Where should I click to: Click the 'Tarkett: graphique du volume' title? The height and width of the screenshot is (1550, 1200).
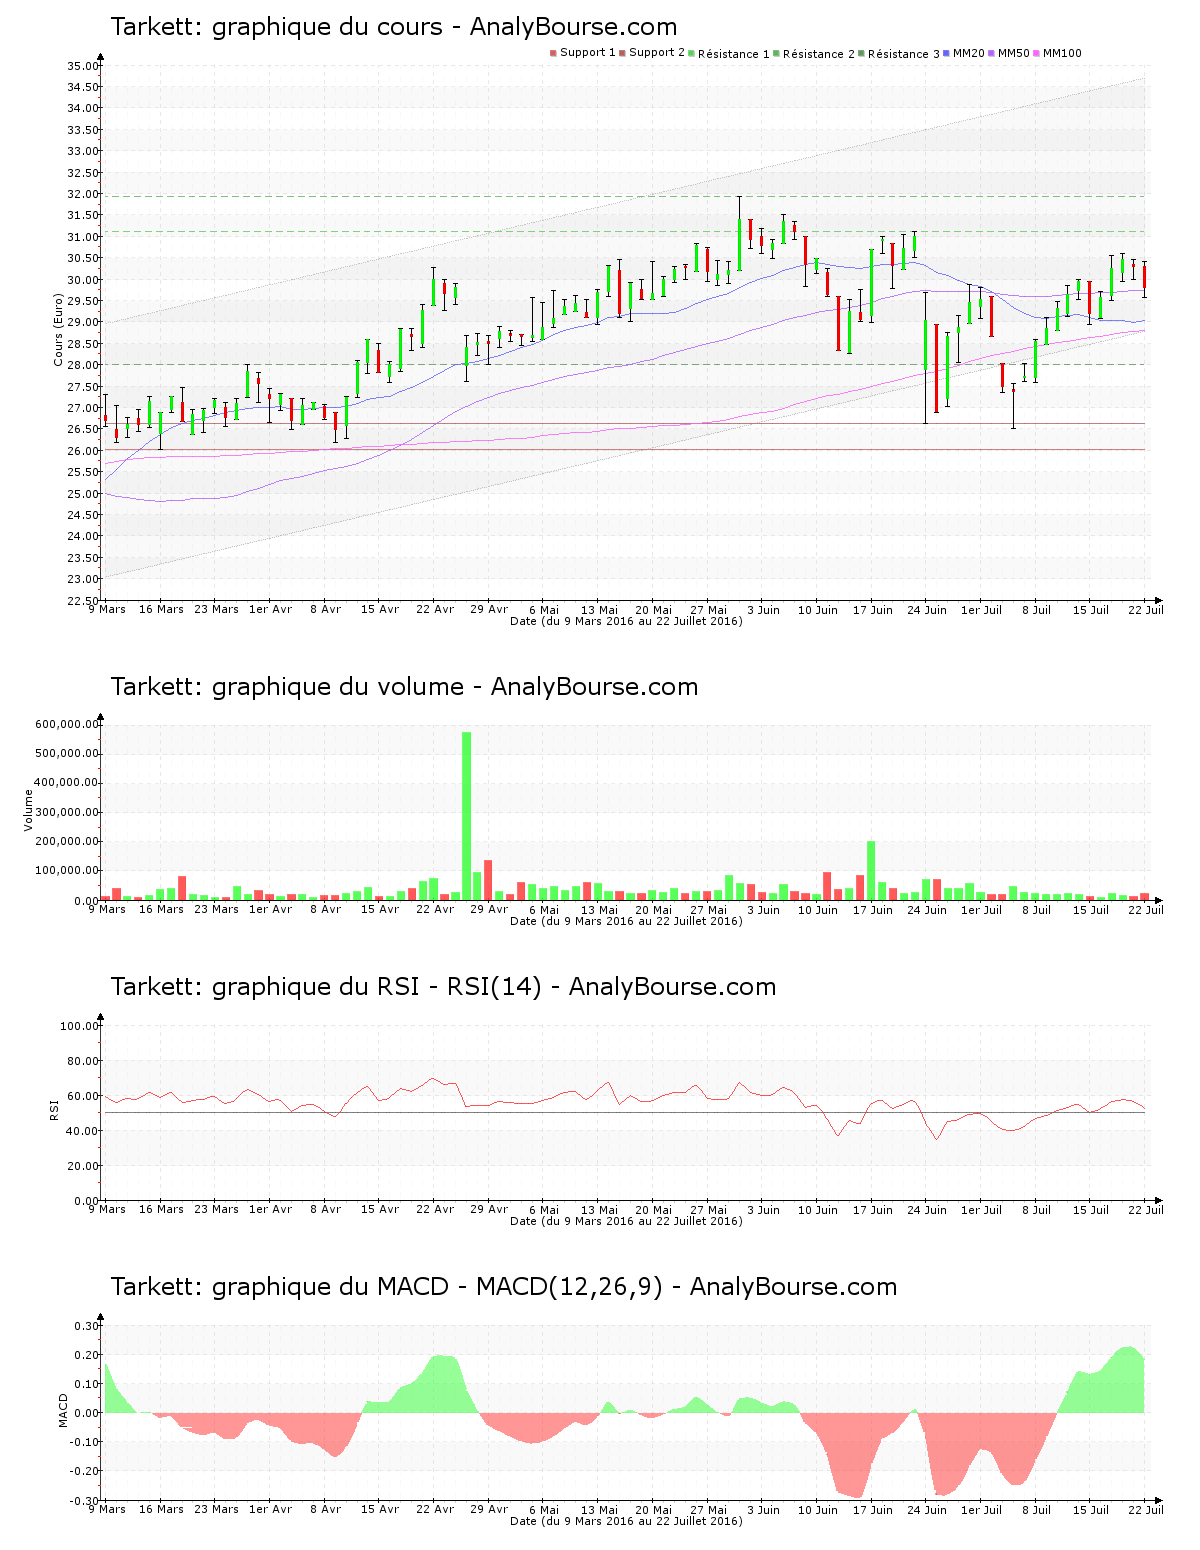pos(287,687)
